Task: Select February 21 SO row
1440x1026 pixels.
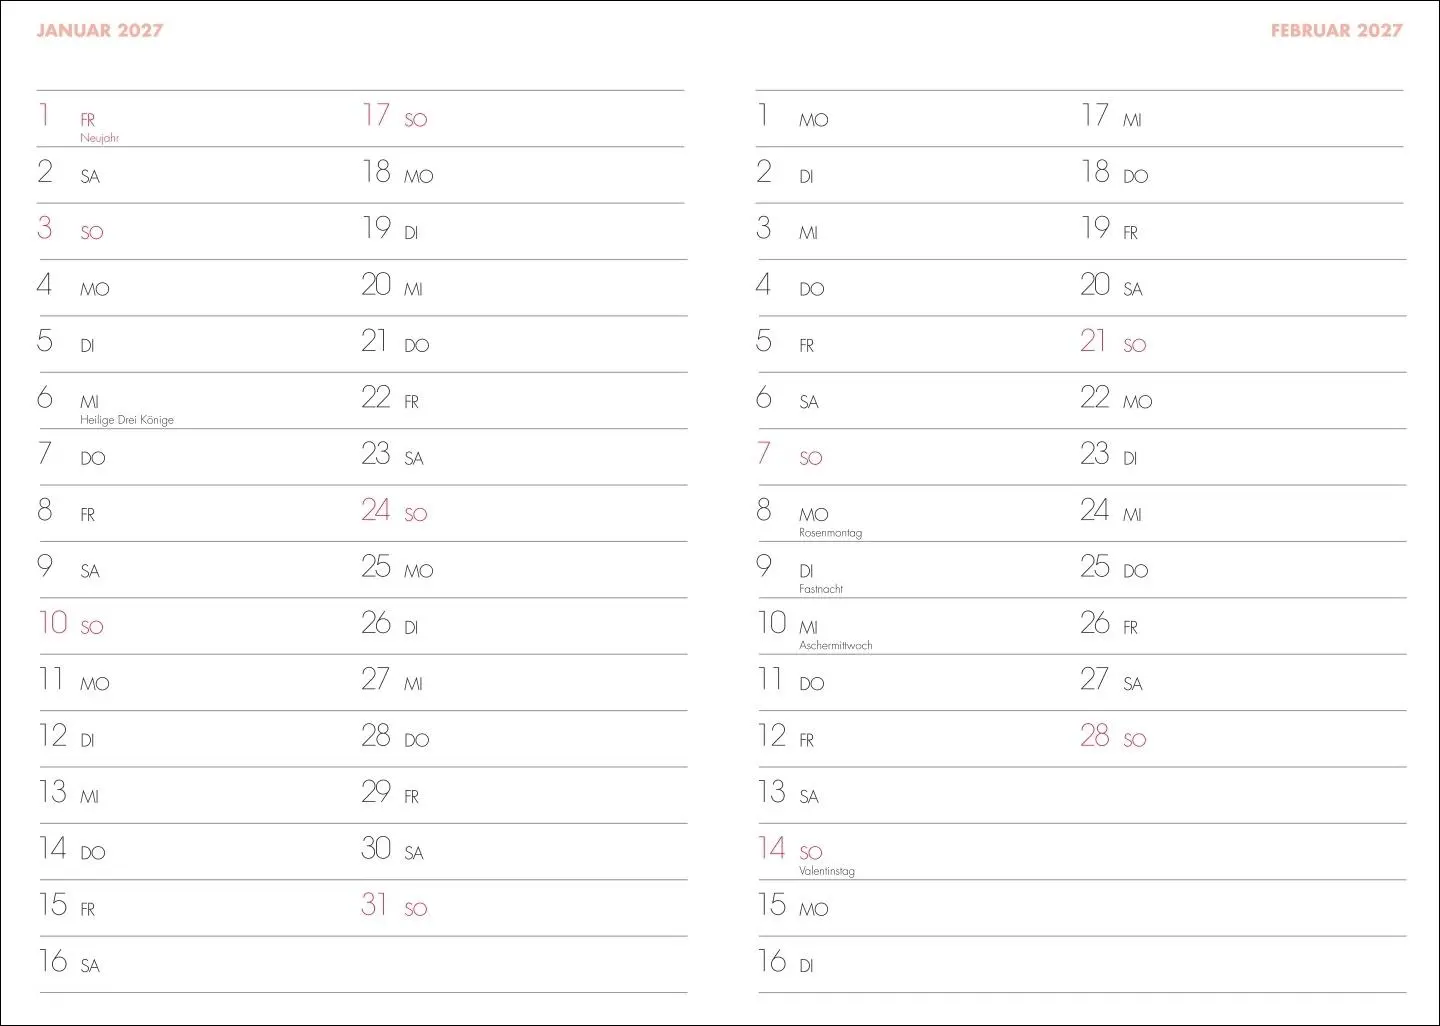Action: (1242, 345)
